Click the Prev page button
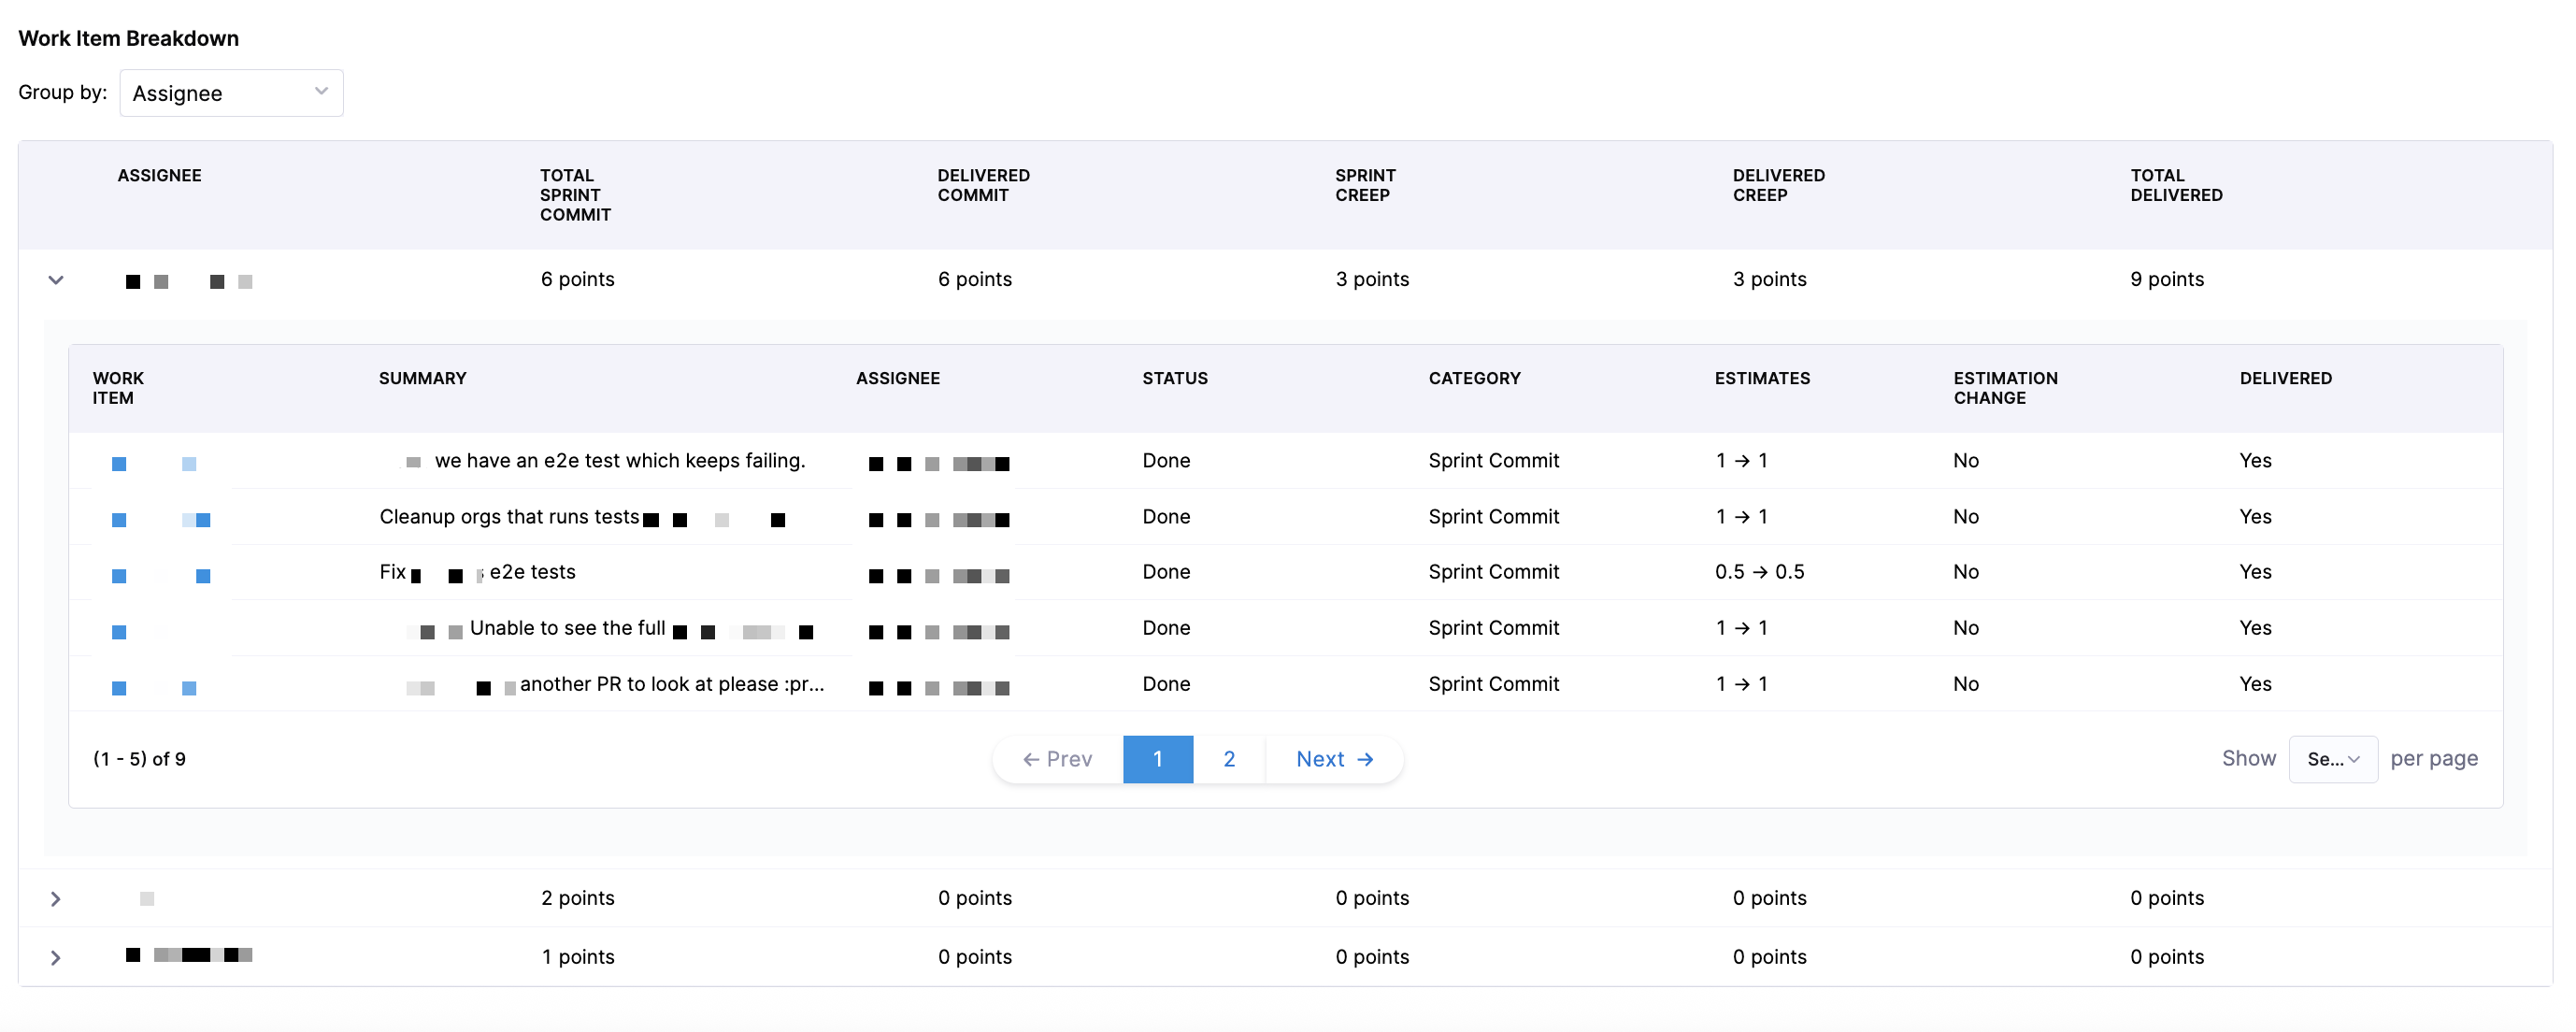 click(1058, 759)
